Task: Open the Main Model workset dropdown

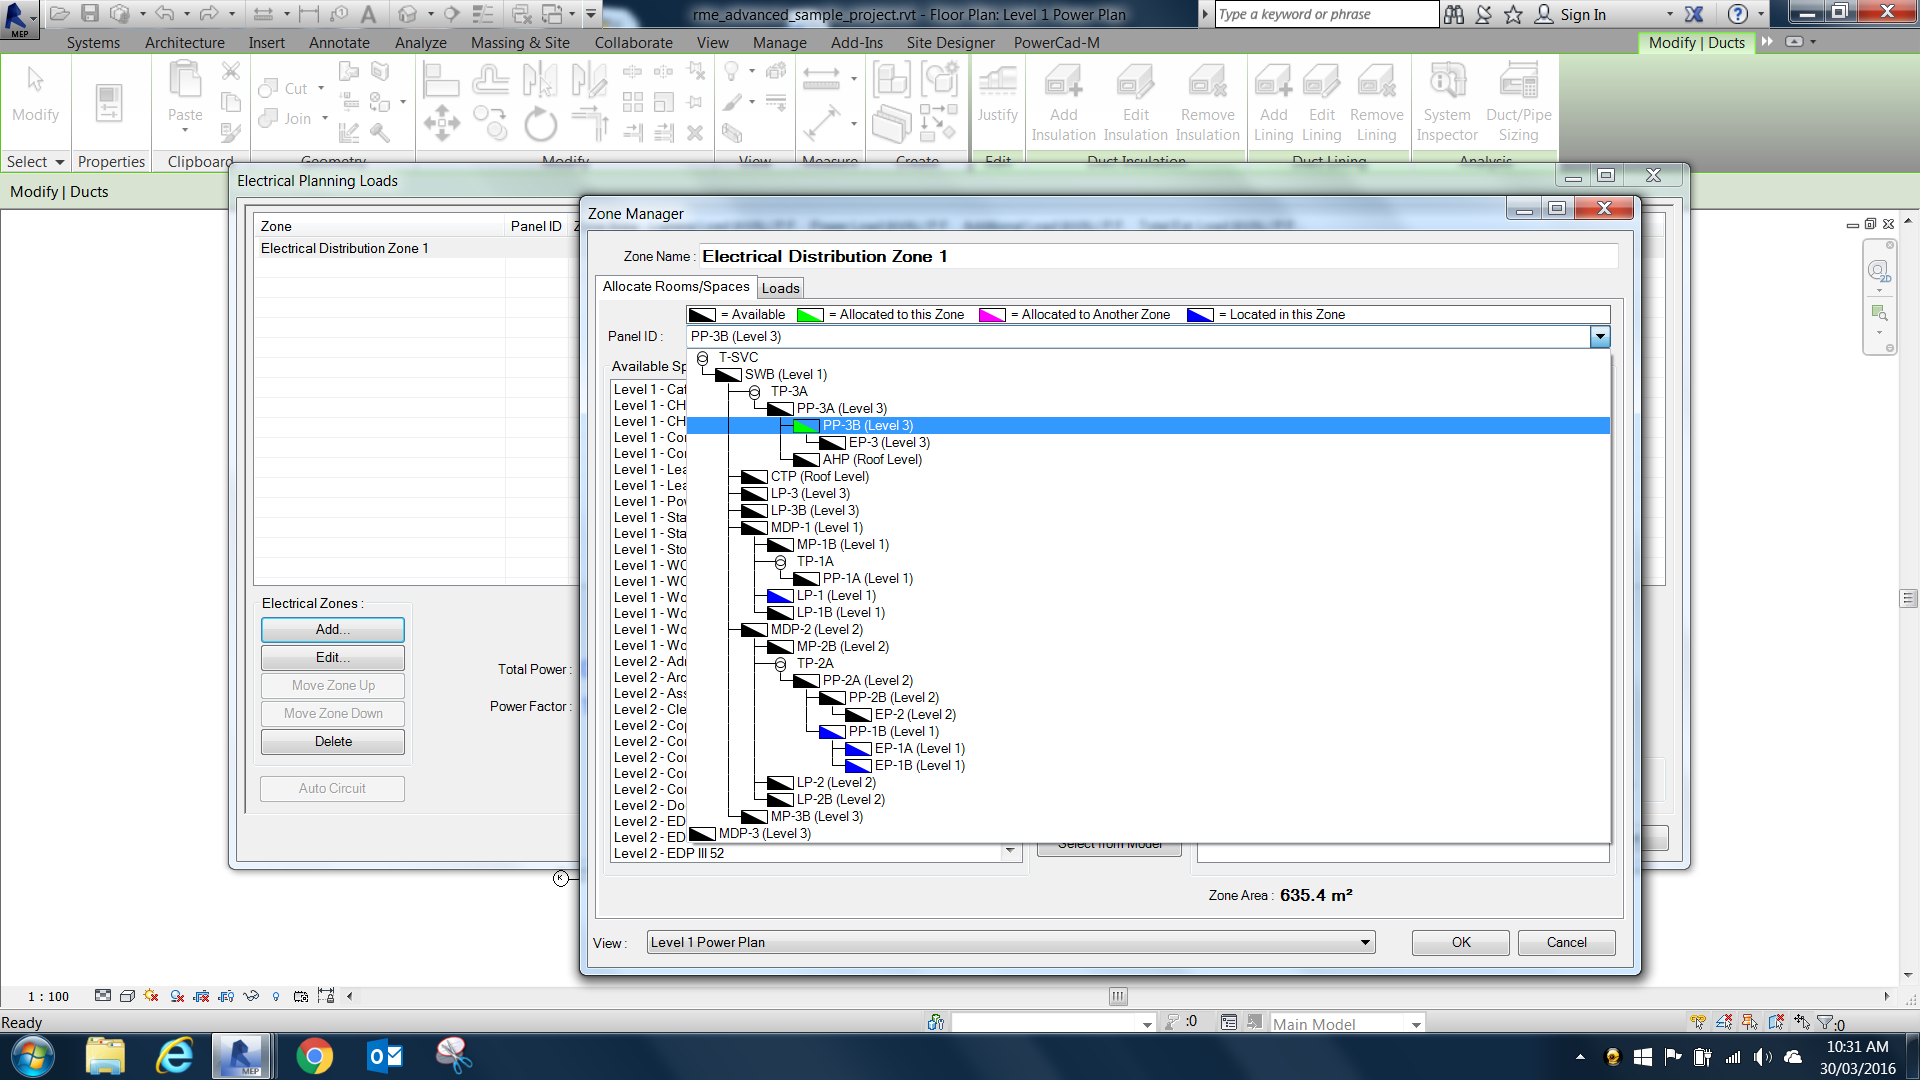Action: 1416,1024
